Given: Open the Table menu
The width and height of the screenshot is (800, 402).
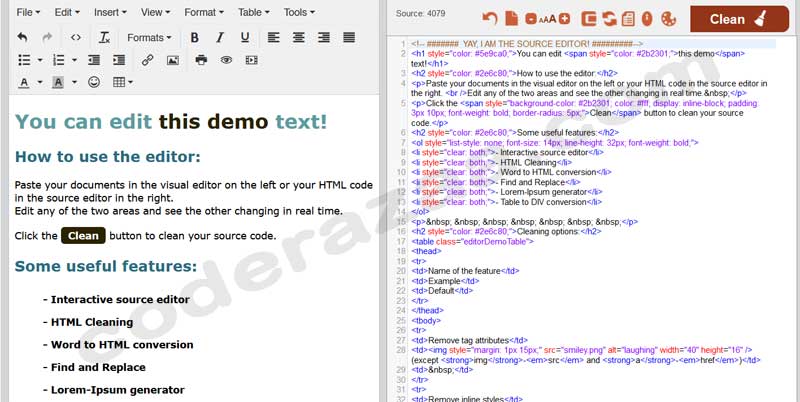Looking at the screenshot, I should click(254, 12).
